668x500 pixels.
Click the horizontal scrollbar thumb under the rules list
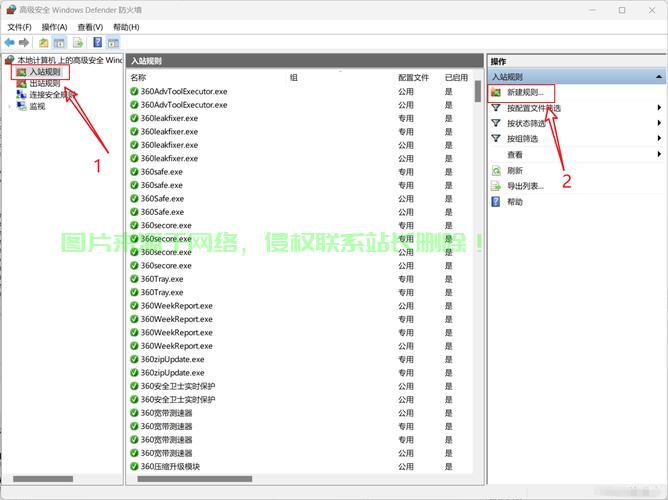point(195,479)
